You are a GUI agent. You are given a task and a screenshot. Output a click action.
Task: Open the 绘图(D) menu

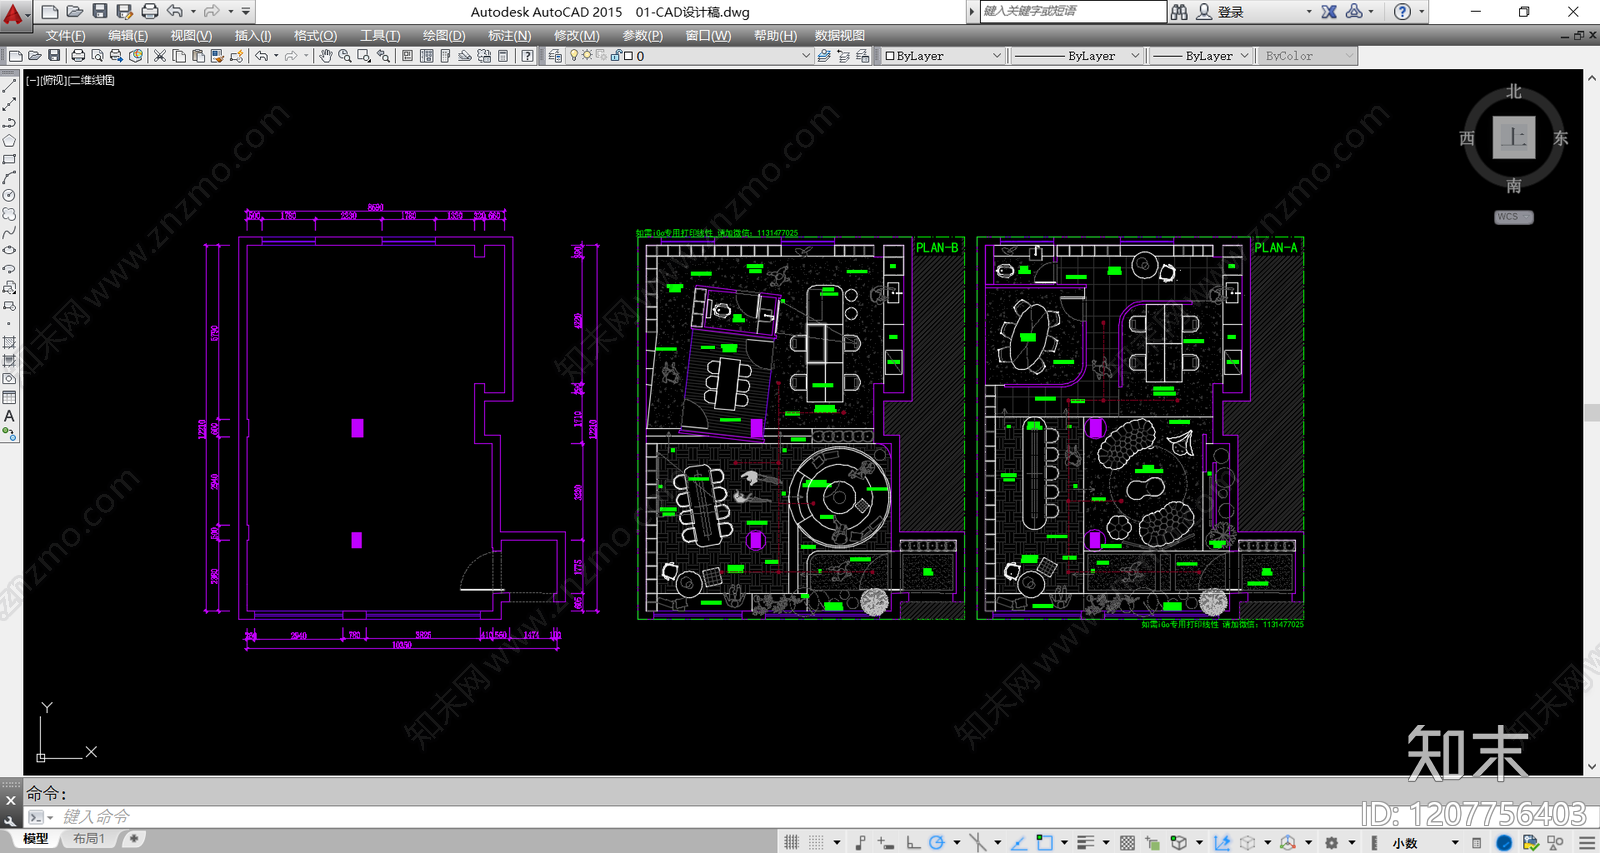click(444, 35)
